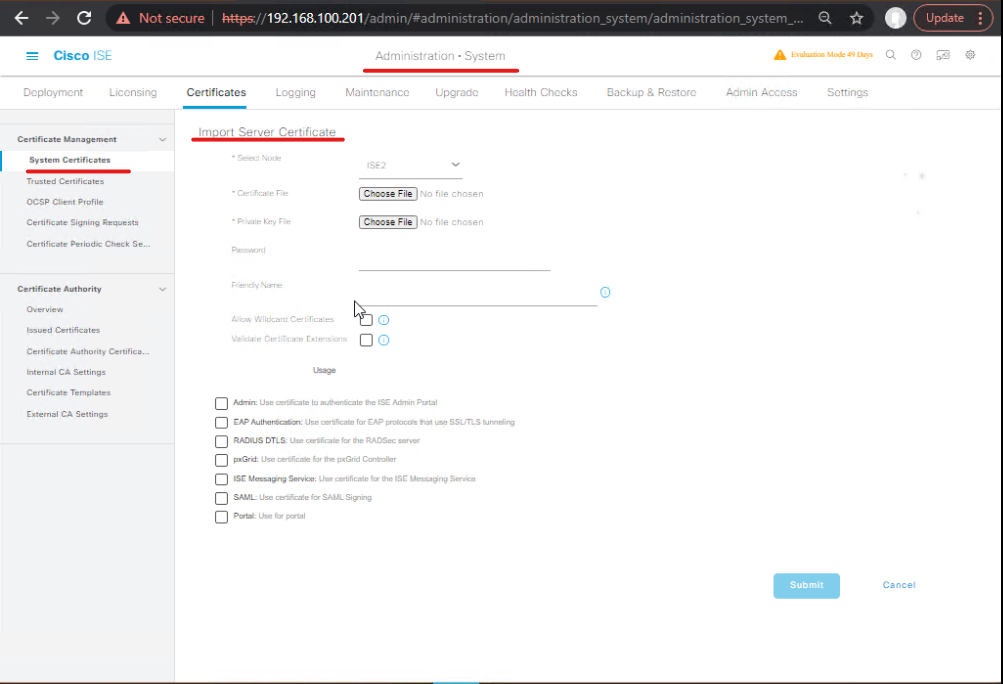Open Certificate Templates in sidebar
1003x684 pixels.
coord(68,393)
